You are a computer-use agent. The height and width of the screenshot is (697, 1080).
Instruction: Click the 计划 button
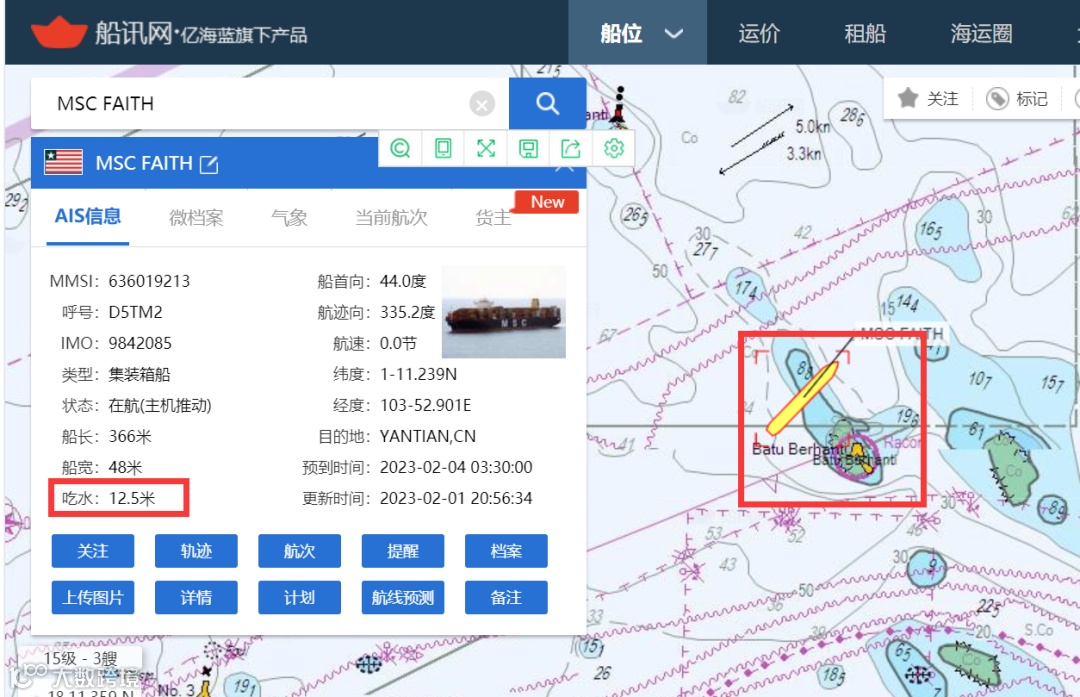coord(300,597)
